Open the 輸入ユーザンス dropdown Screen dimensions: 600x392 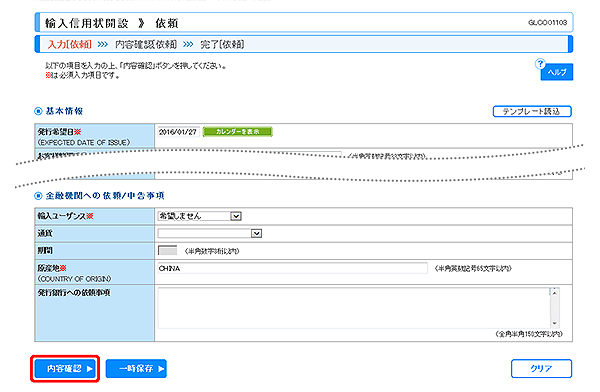199,216
